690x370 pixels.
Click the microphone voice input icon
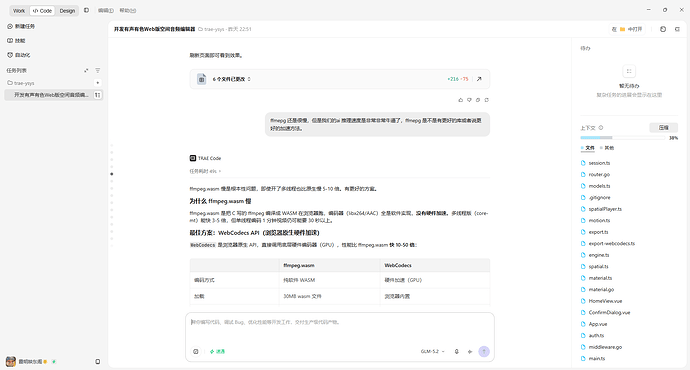coord(456,352)
